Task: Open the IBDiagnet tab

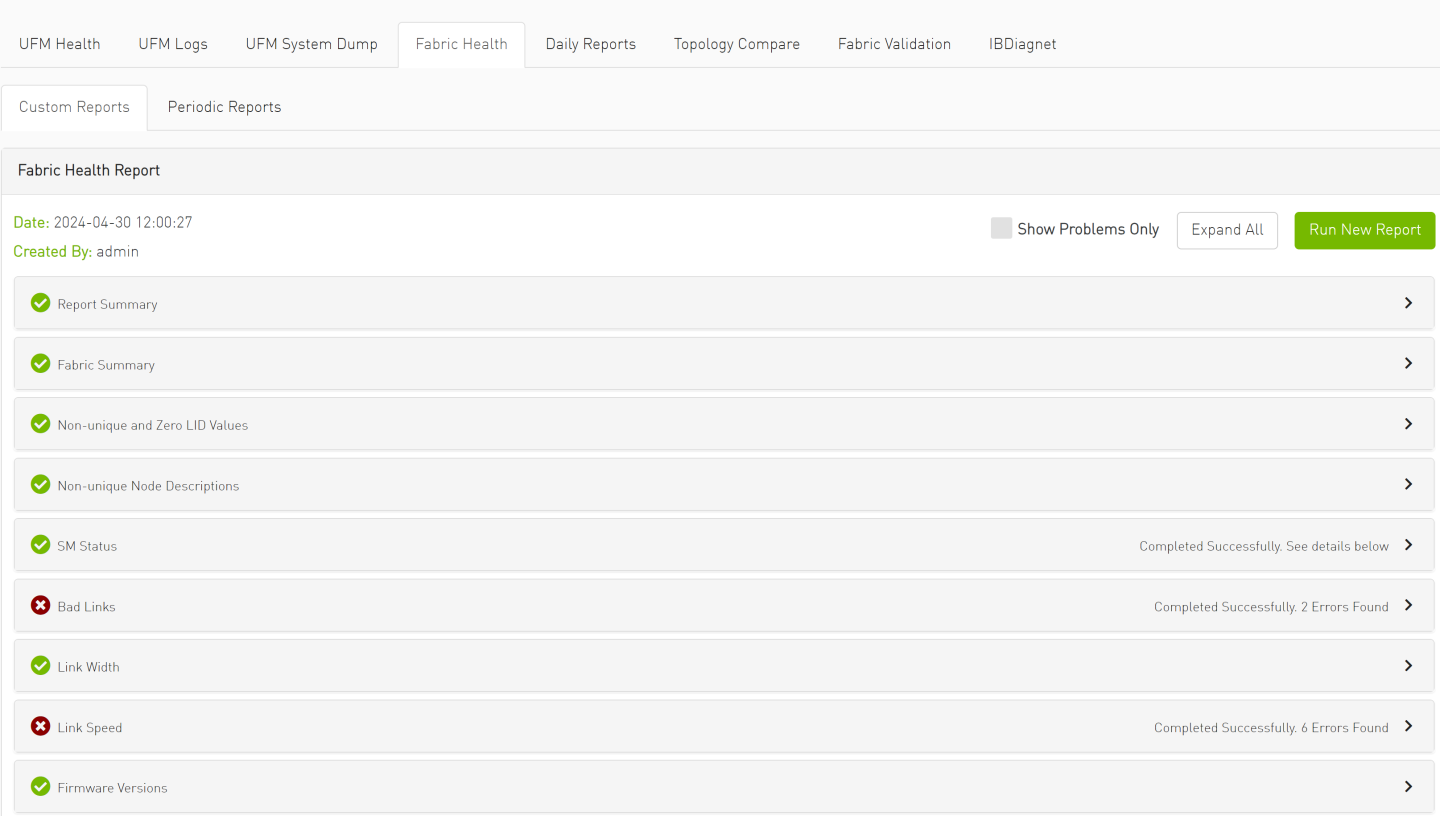Action: 1022,44
